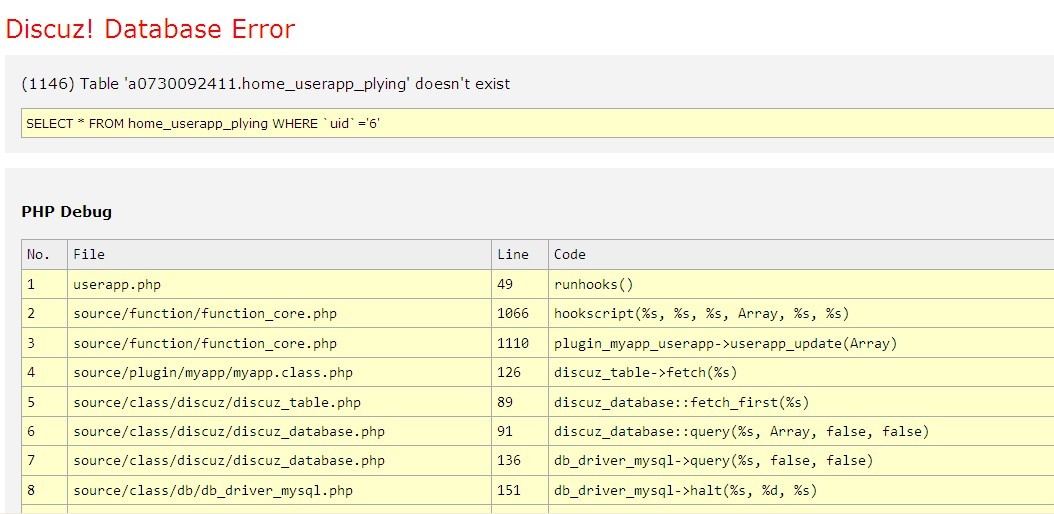The height and width of the screenshot is (514, 1054).
Task: Select source/plugin/myapp/myapp.class.php cell
Action: coord(280,372)
